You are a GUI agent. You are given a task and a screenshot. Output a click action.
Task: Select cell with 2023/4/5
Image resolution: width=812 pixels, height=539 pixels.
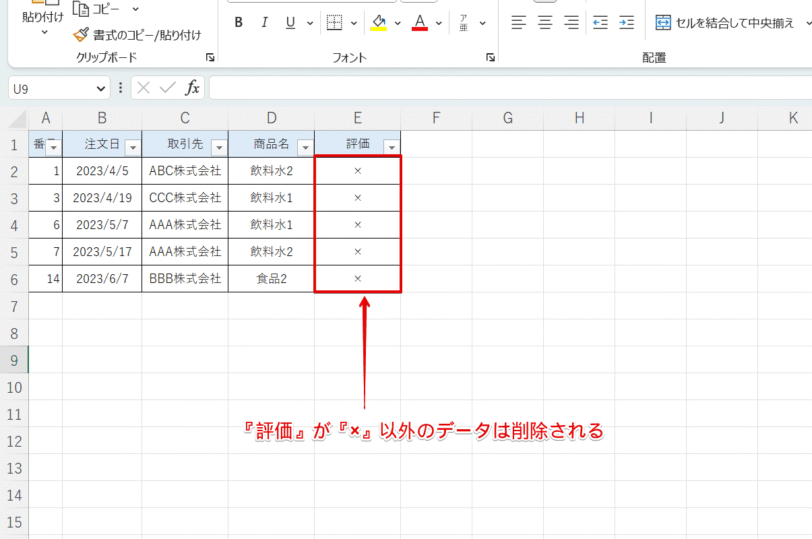coord(102,171)
